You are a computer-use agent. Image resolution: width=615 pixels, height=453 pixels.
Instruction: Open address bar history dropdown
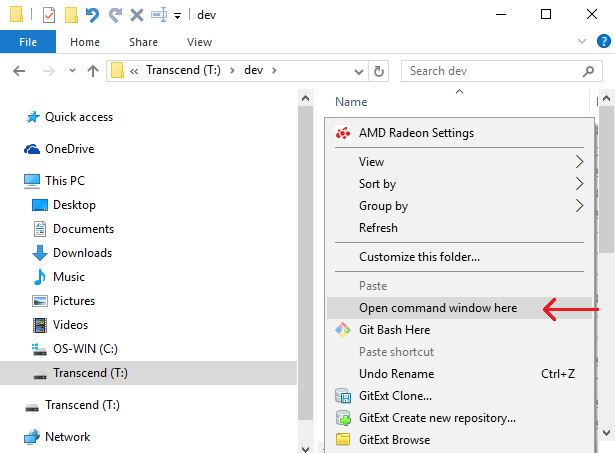click(x=358, y=72)
